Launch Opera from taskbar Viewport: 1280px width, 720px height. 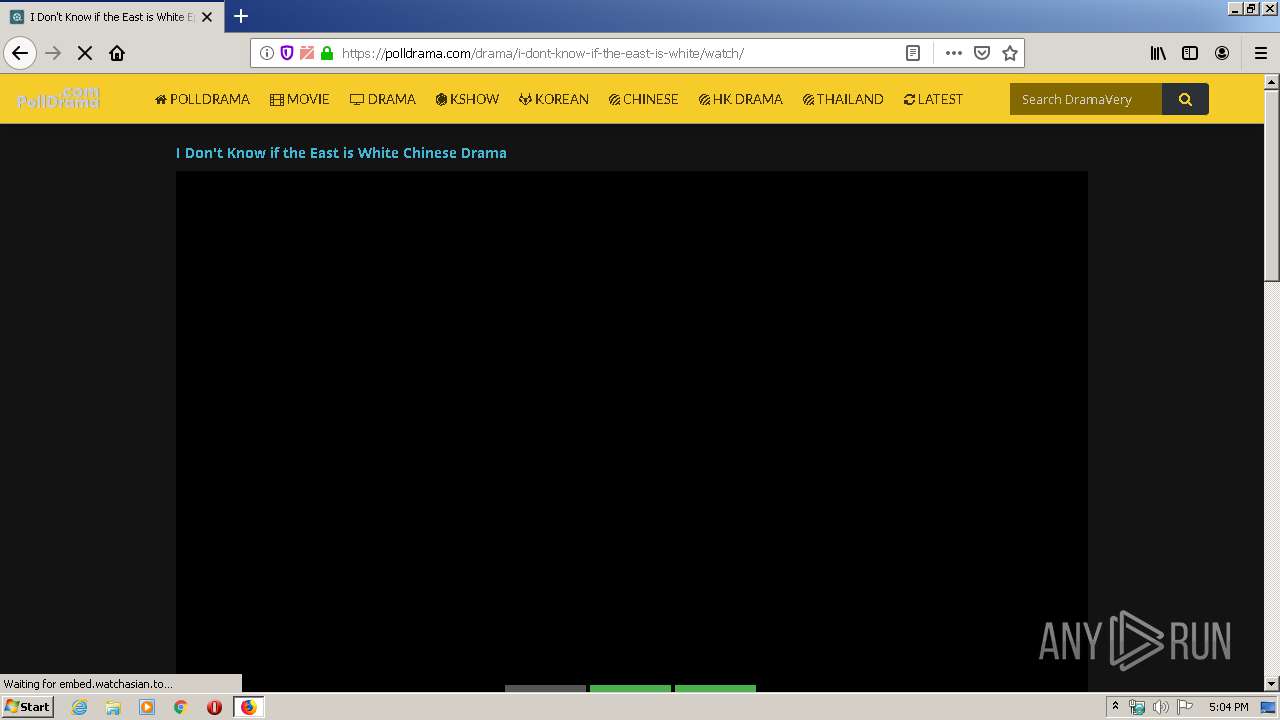[214, 707]
